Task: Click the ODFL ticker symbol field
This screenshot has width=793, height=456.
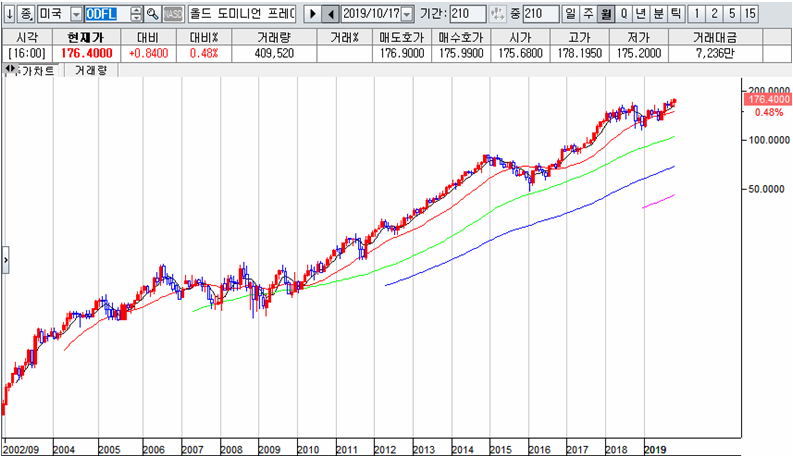Action: [107, 14]
